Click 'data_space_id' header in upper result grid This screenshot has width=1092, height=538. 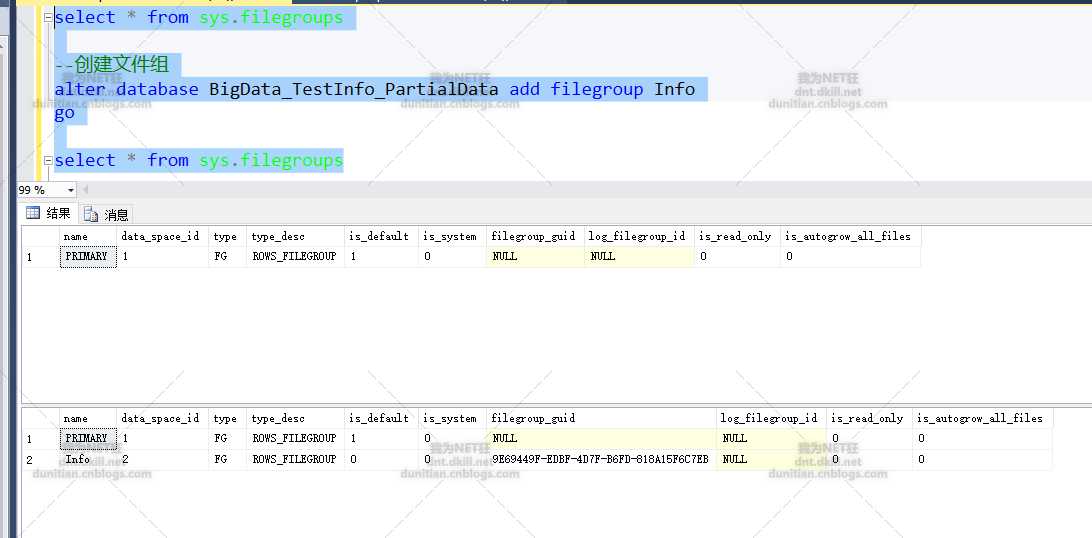(x=162, y=236)
